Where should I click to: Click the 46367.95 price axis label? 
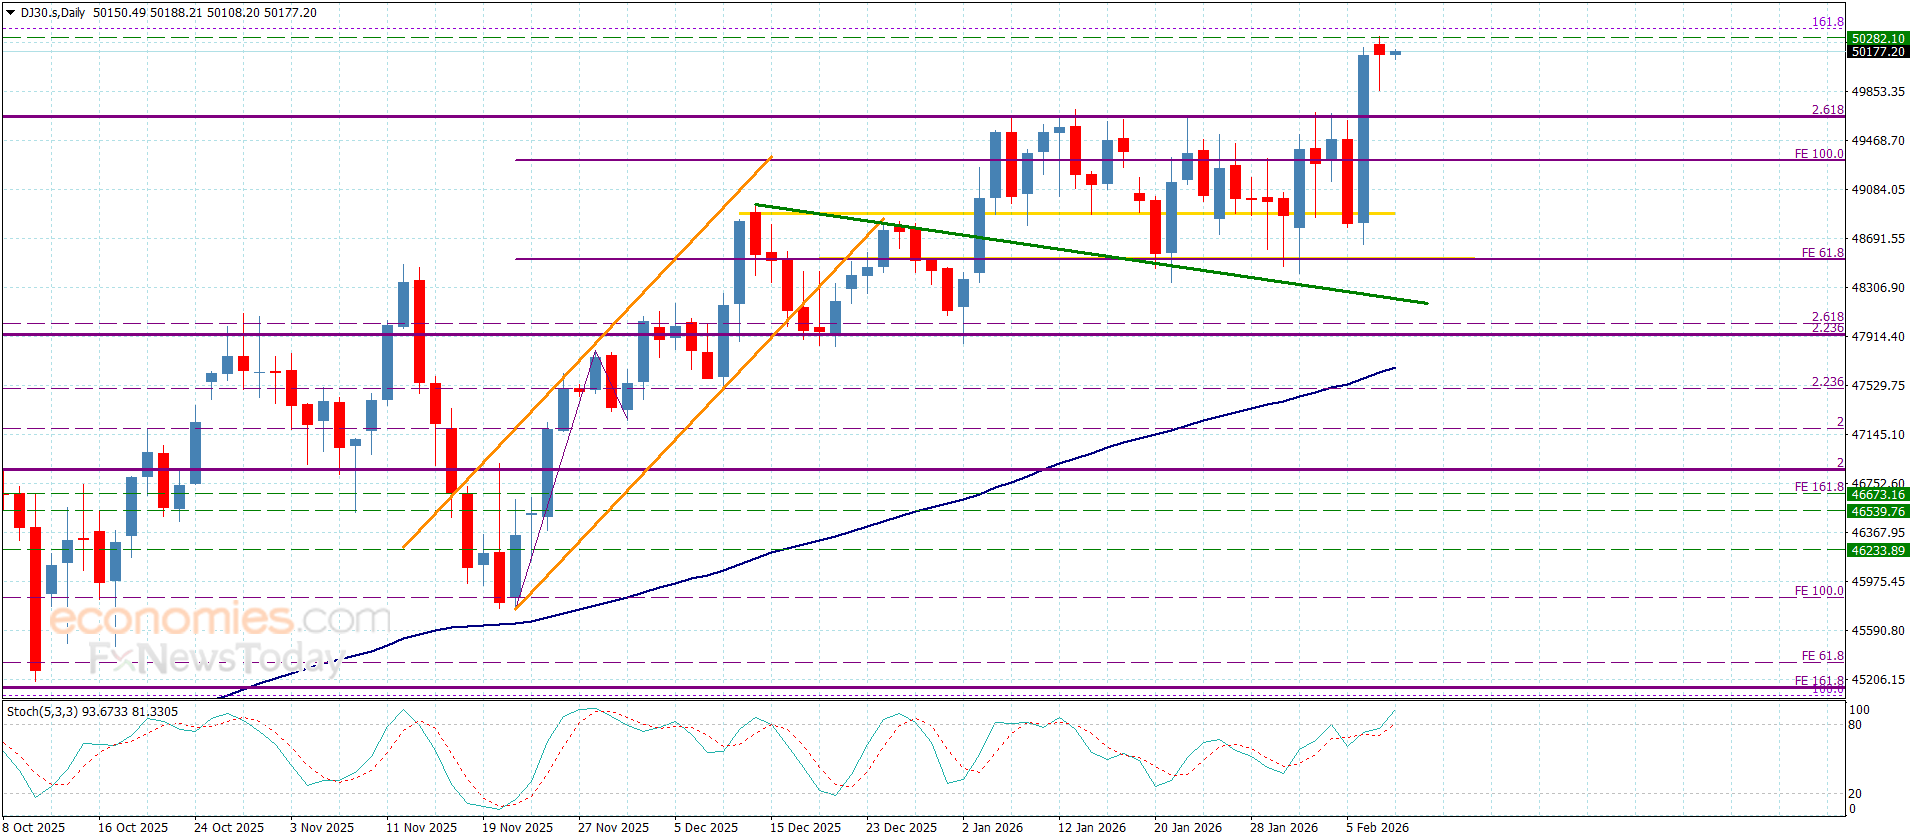[1878, 533]
